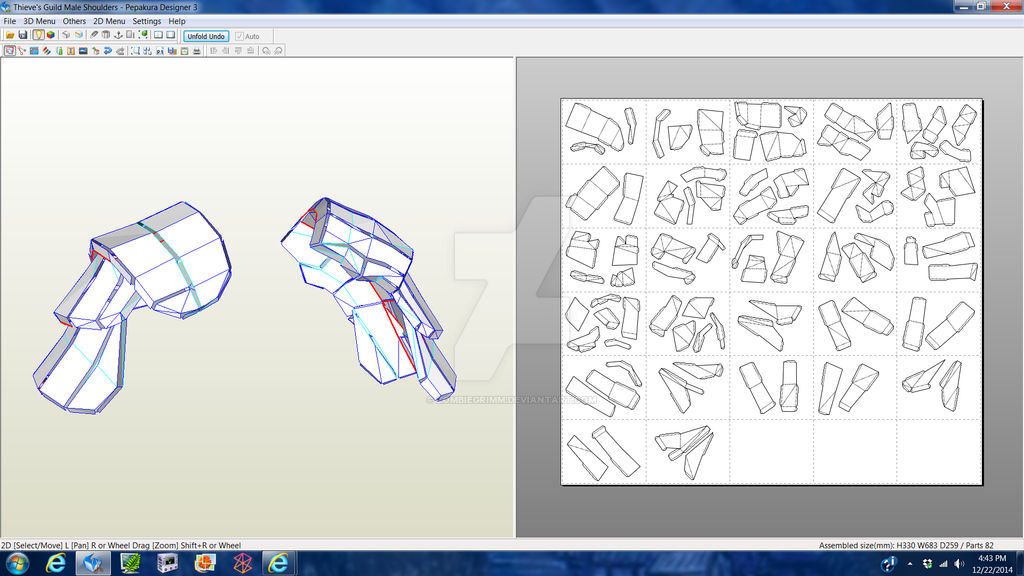Click the anchor icon in toolbar
1024x576 pixels.
[x=118, y=35]
